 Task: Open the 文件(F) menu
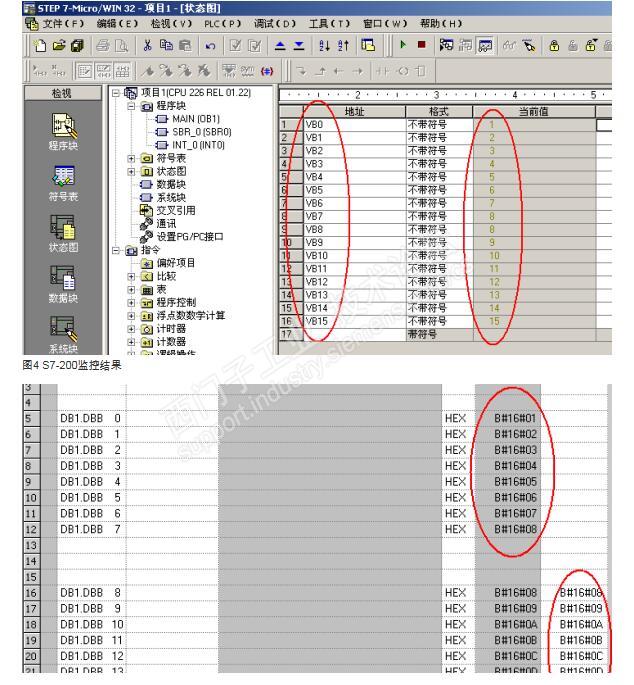point(63,24)
